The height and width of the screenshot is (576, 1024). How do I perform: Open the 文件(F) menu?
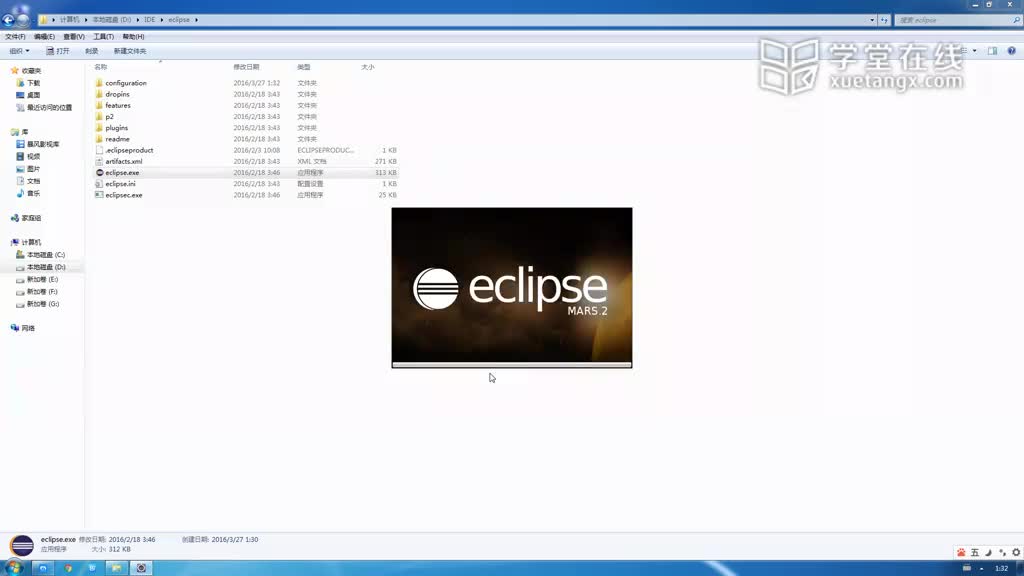point(15,37)
